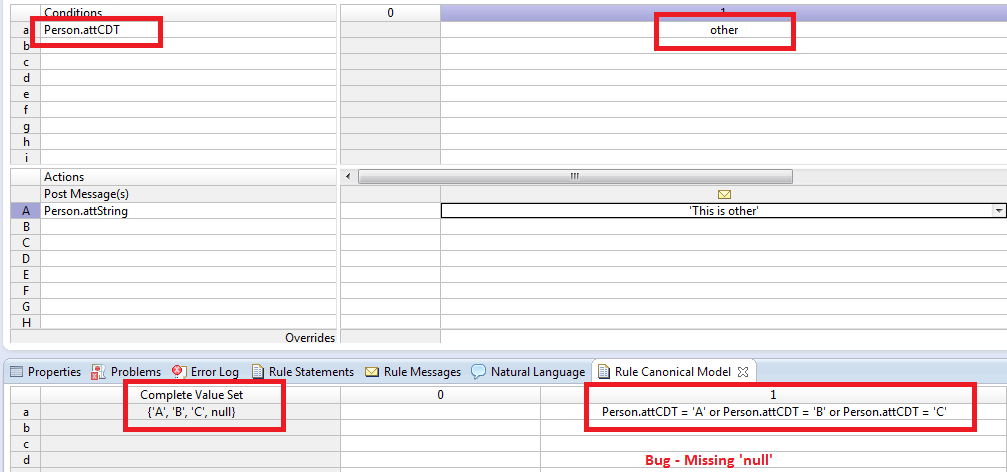Screen dimensions: 1007x472
Task: Switch to Rule Messages tab
Action: coord(413,372)
